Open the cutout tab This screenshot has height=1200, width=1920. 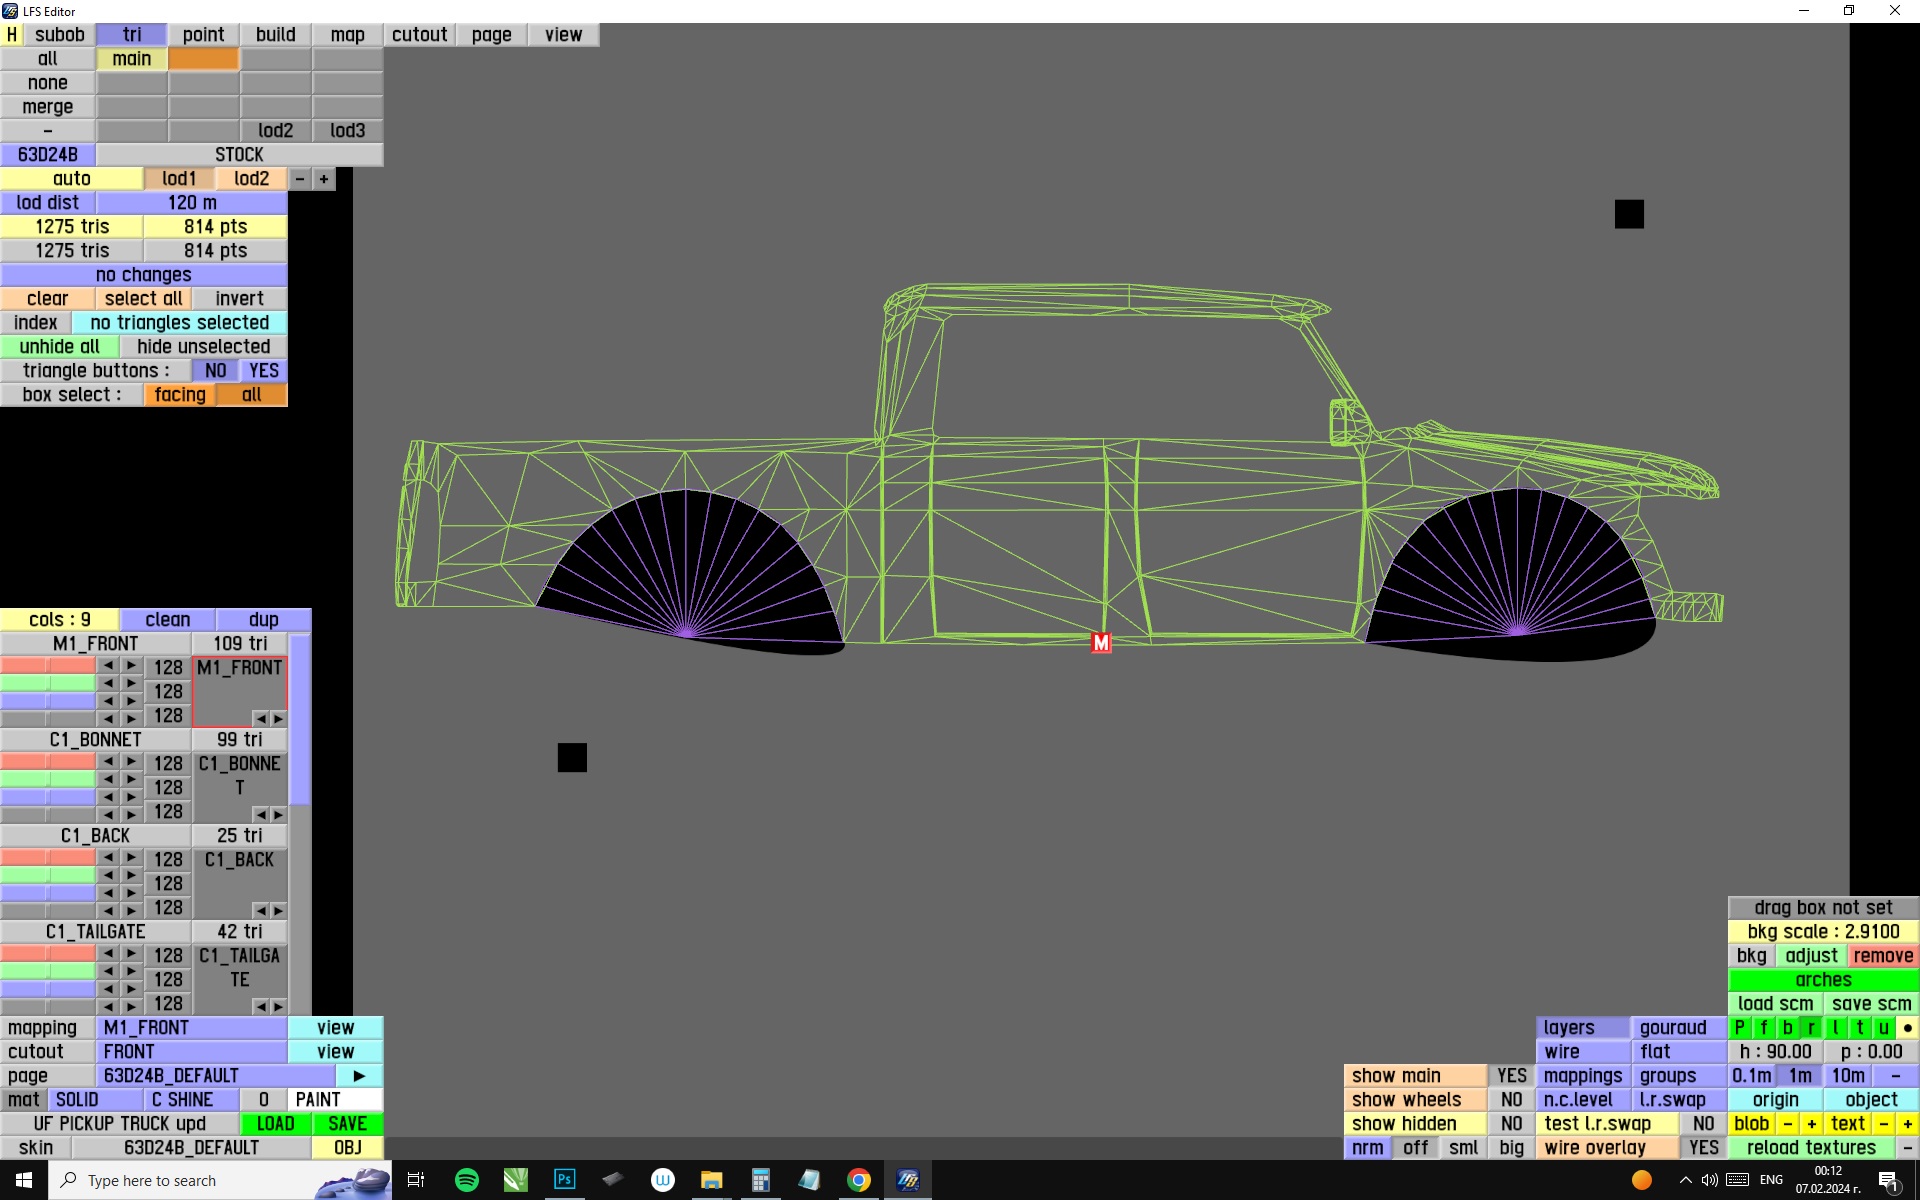419,35
